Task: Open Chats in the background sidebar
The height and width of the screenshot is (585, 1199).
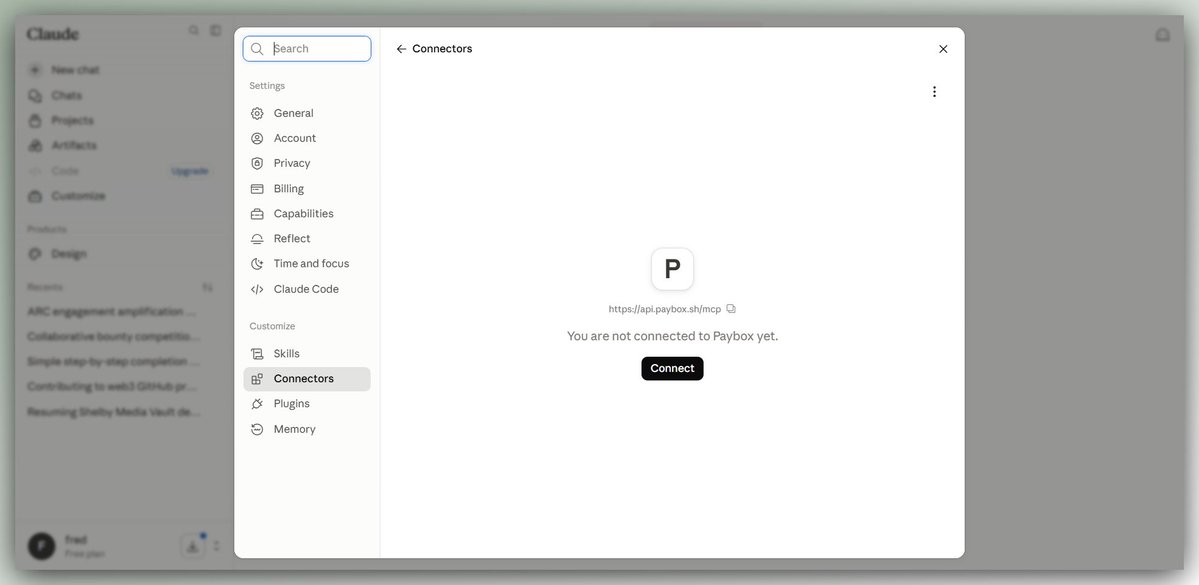Action: click(x=66, y=96)
